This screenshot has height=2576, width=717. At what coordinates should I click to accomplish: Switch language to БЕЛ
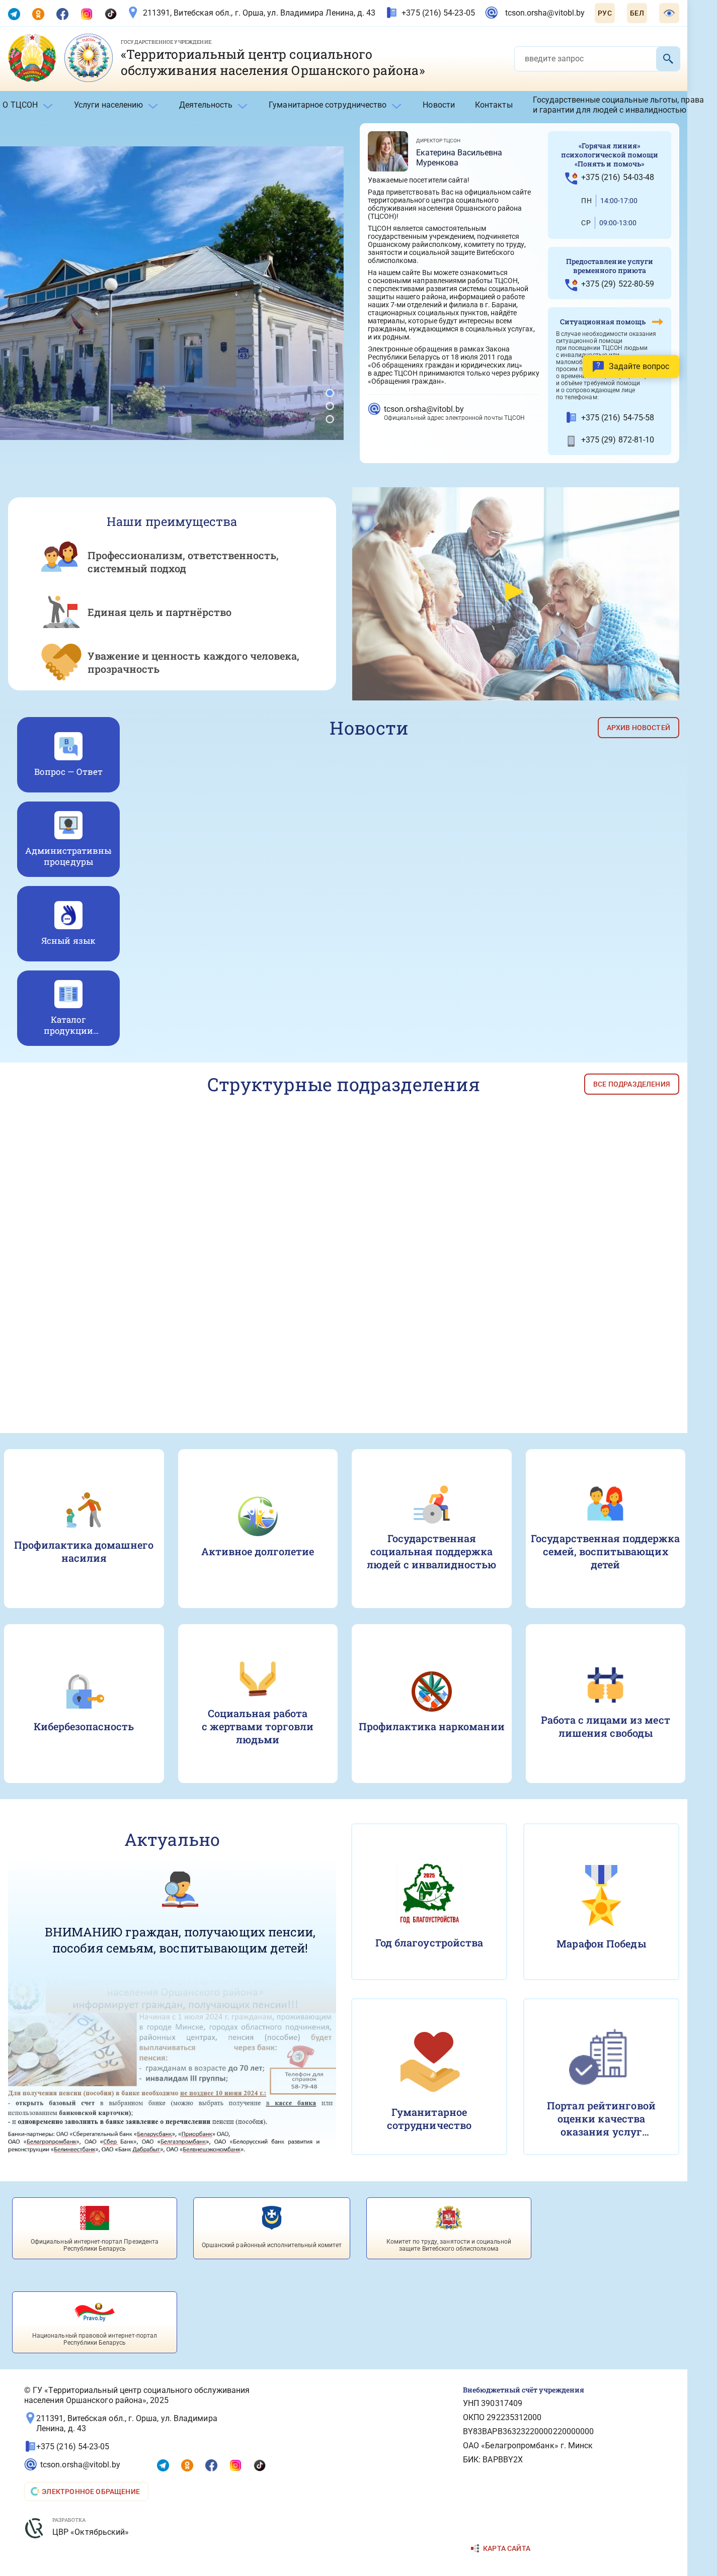click(x=637, y=13)
